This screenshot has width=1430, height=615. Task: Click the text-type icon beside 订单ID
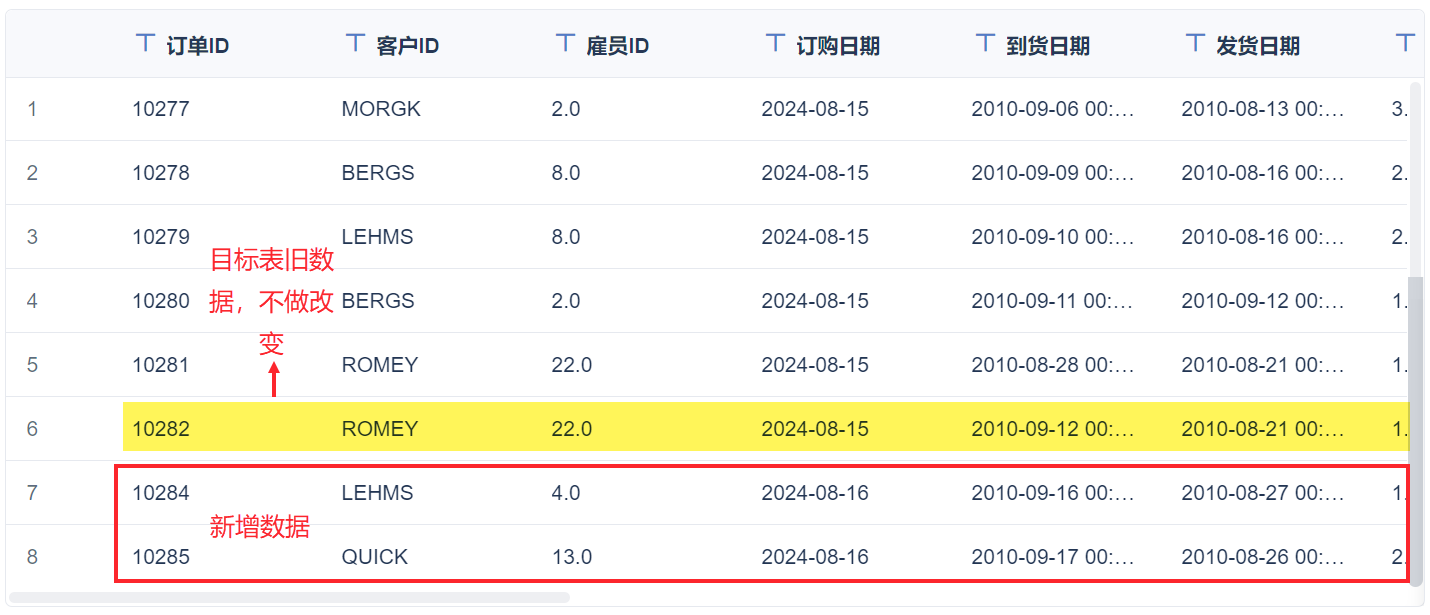pyautogui.click(x=145, y=43)
